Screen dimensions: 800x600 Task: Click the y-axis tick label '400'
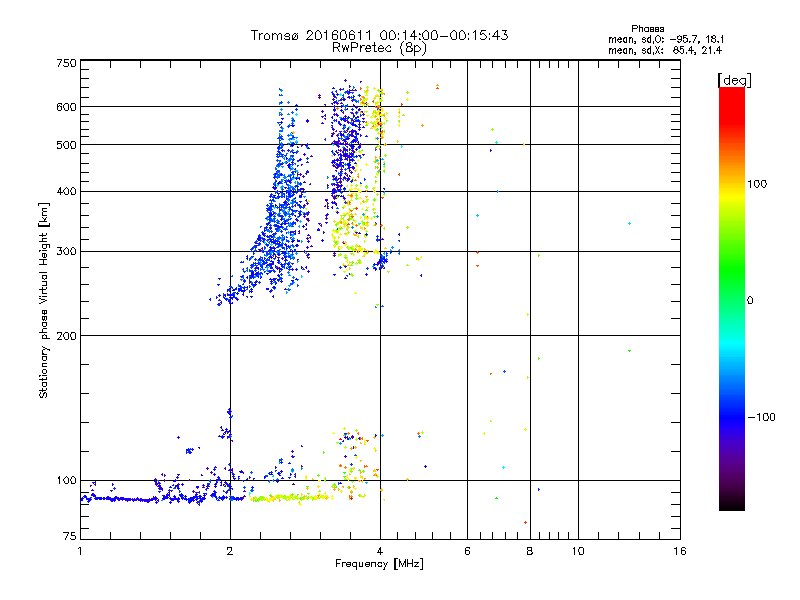(x=66, y=191)
